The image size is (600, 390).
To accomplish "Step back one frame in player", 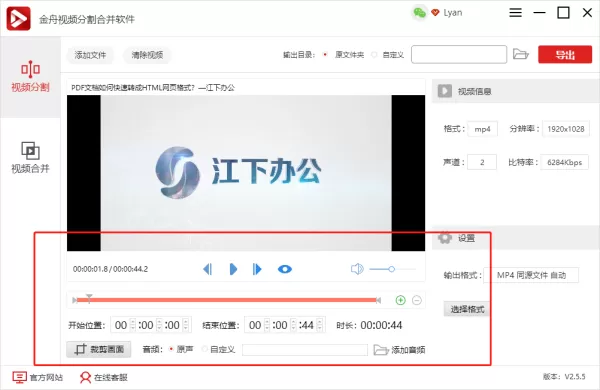I will 207,269.
